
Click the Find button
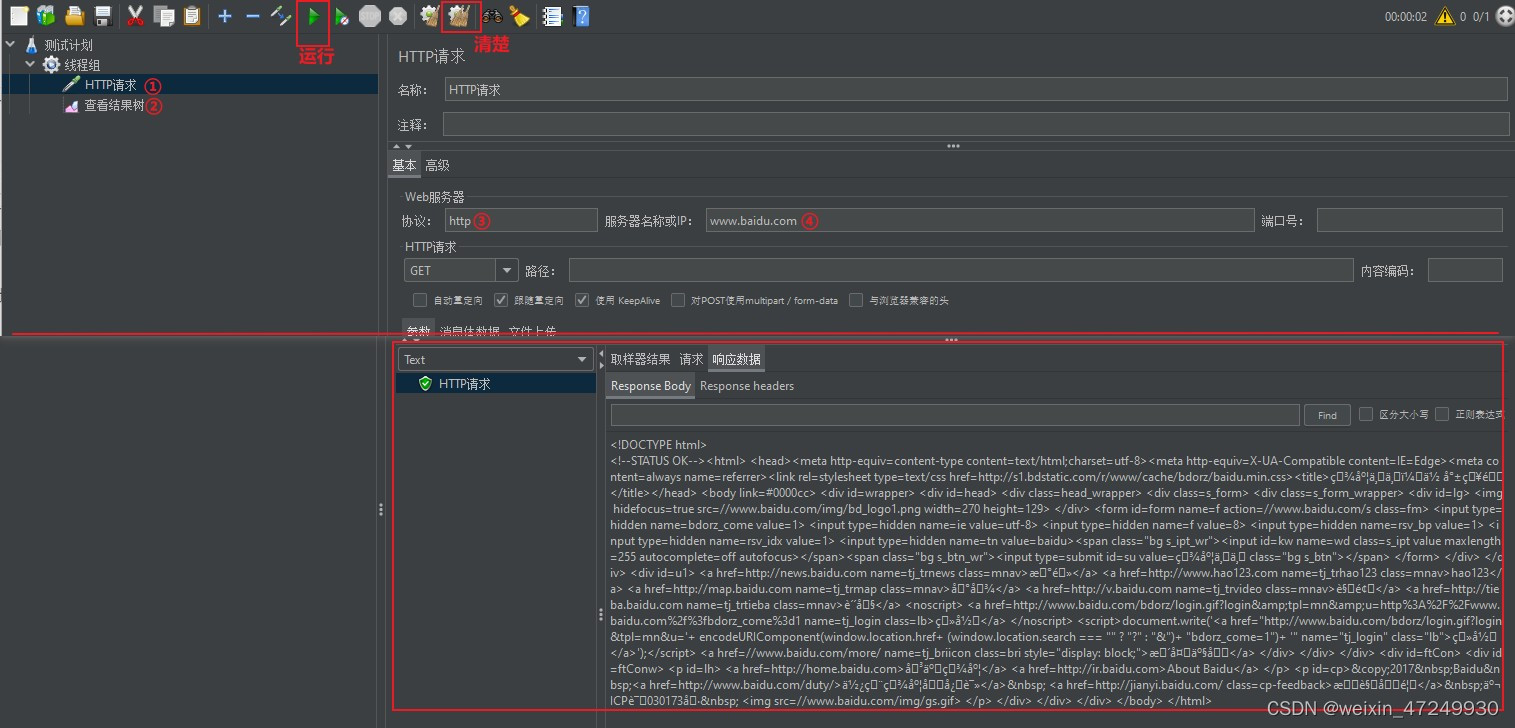[1327, 415]
